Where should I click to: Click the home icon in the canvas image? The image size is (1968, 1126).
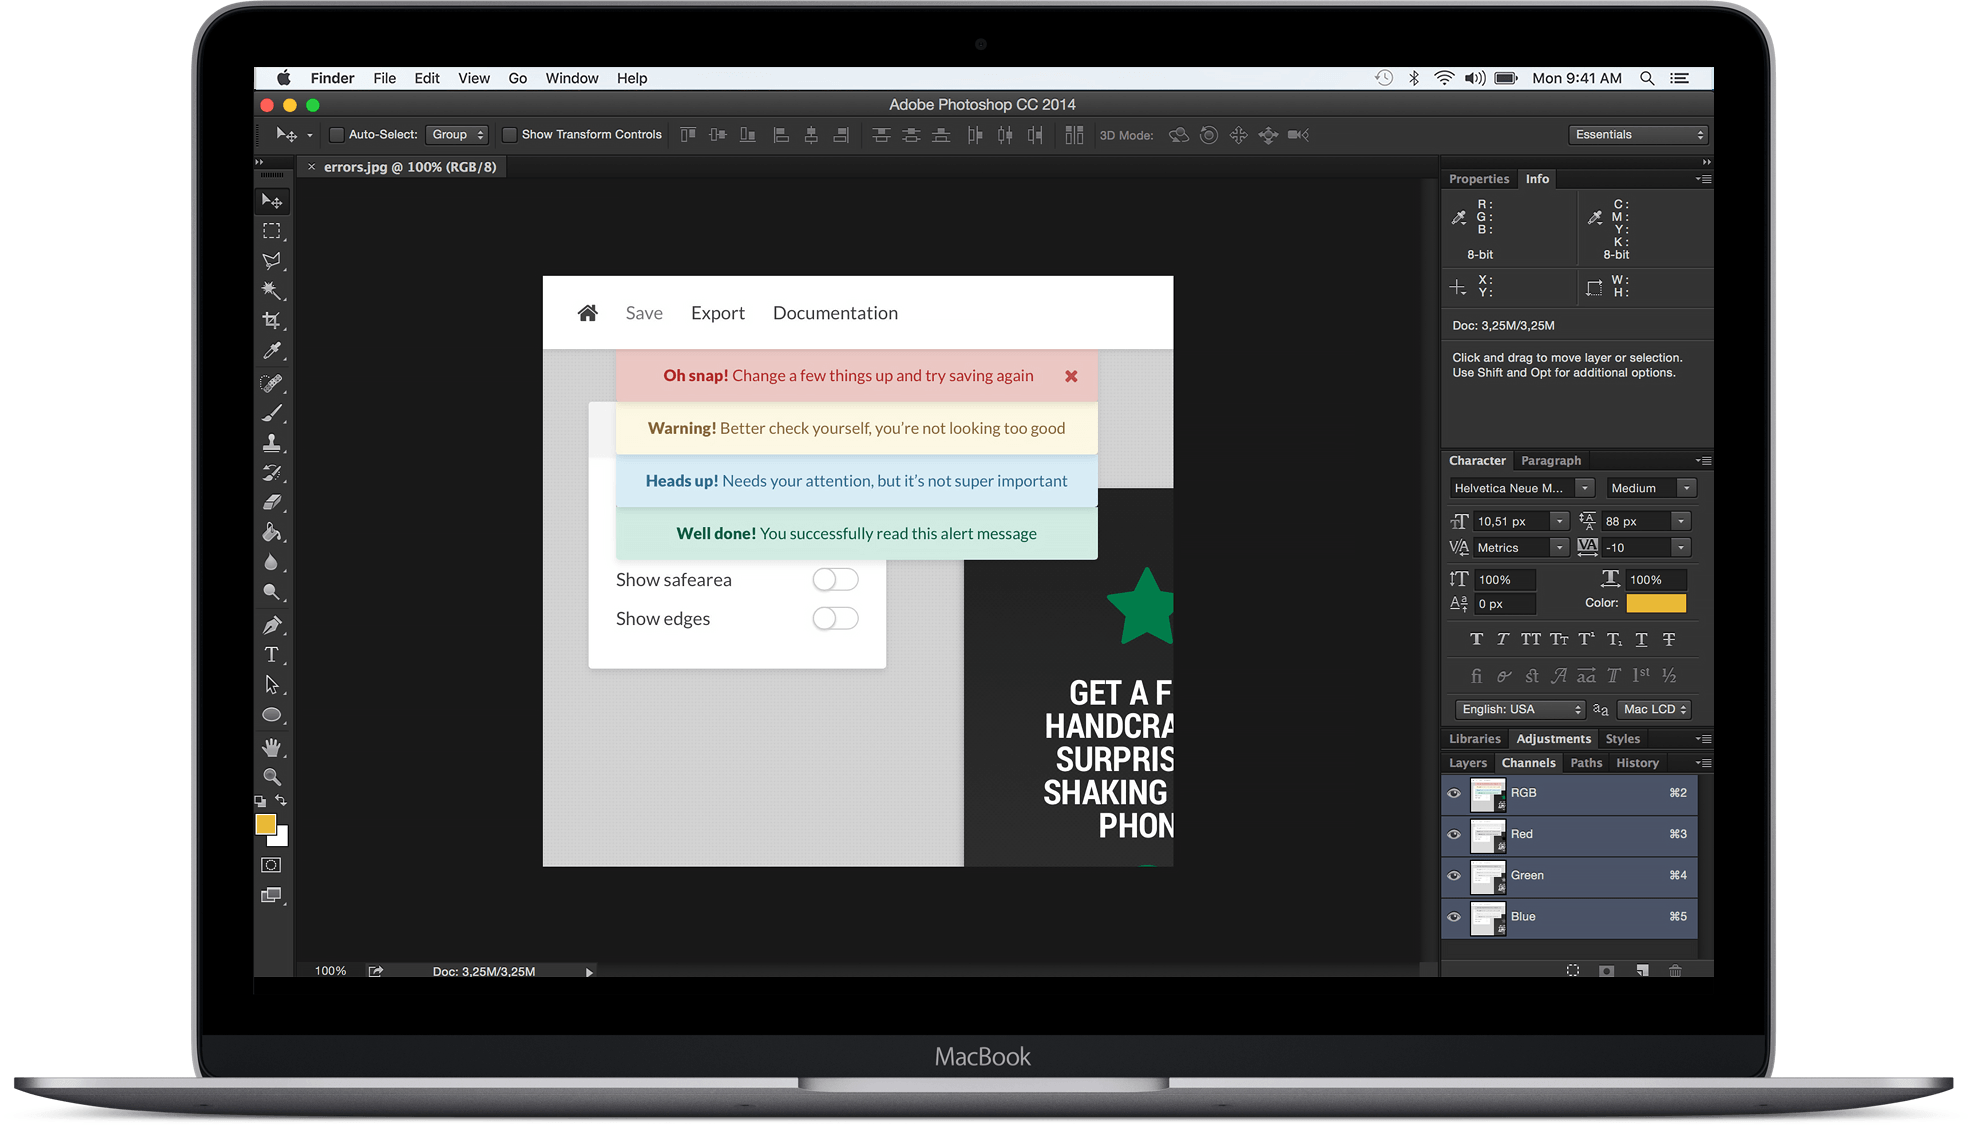coord(588,313)
